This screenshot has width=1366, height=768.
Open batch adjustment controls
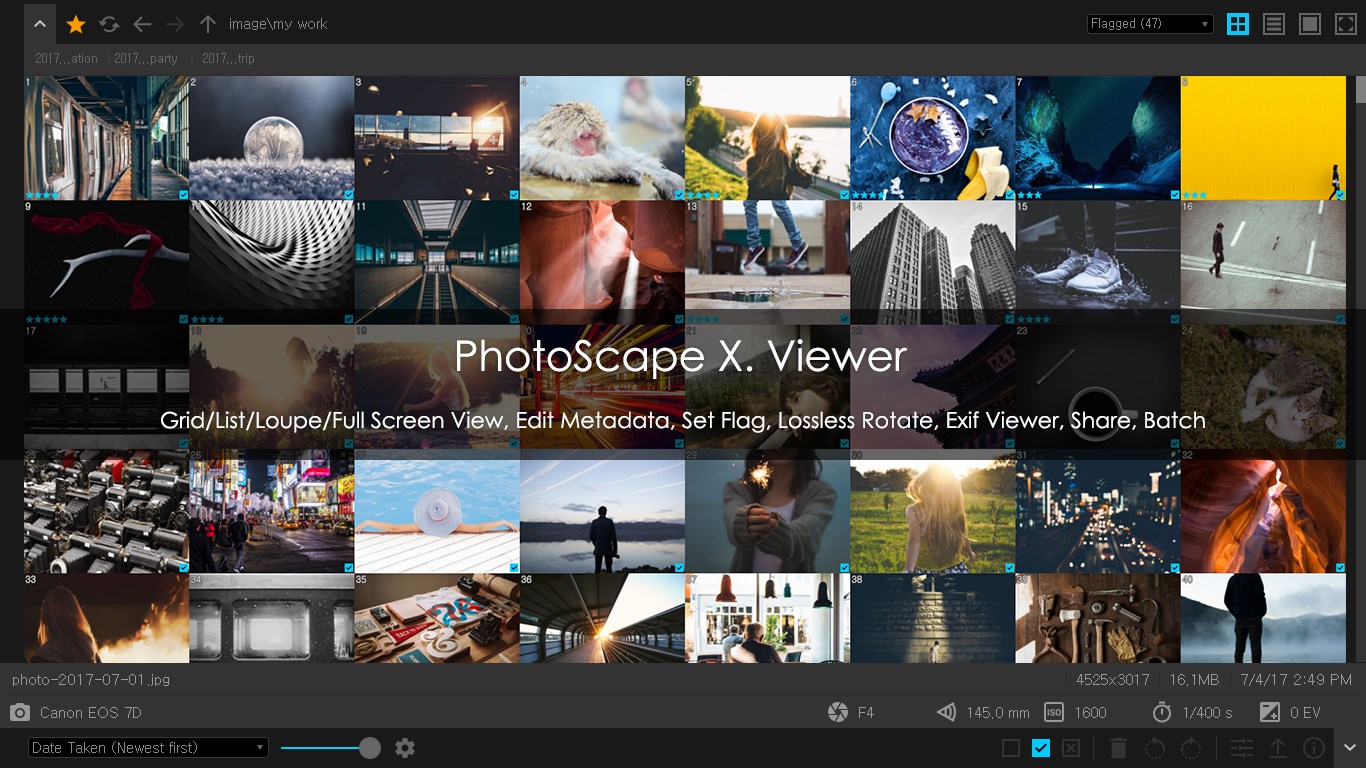(1241, 747)
